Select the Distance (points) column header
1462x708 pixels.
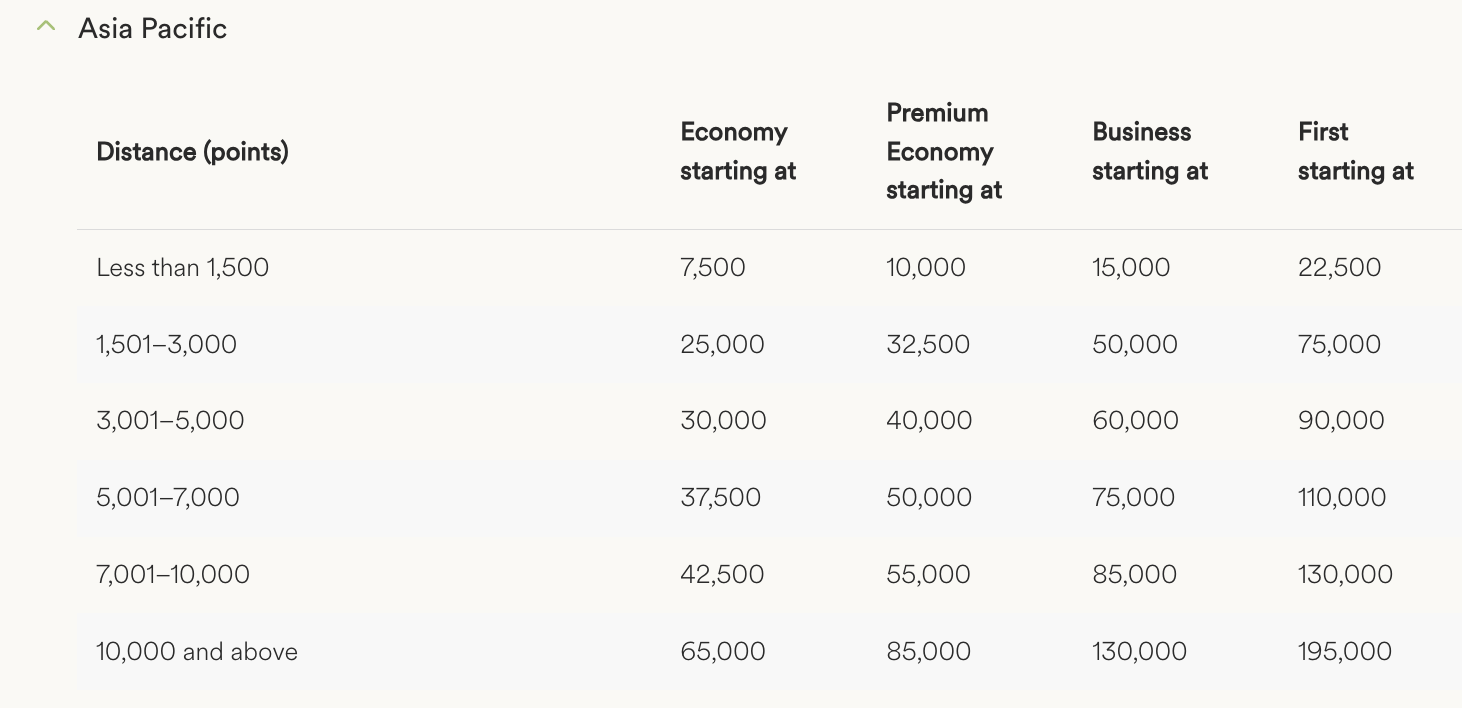point(192,152)
